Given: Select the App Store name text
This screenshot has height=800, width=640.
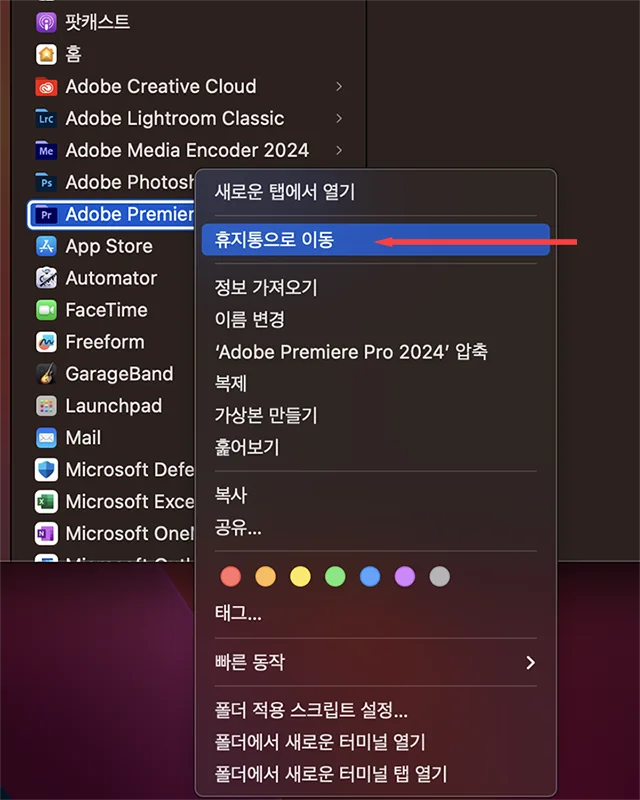Looking at the screenshot, I should point(109,246).
